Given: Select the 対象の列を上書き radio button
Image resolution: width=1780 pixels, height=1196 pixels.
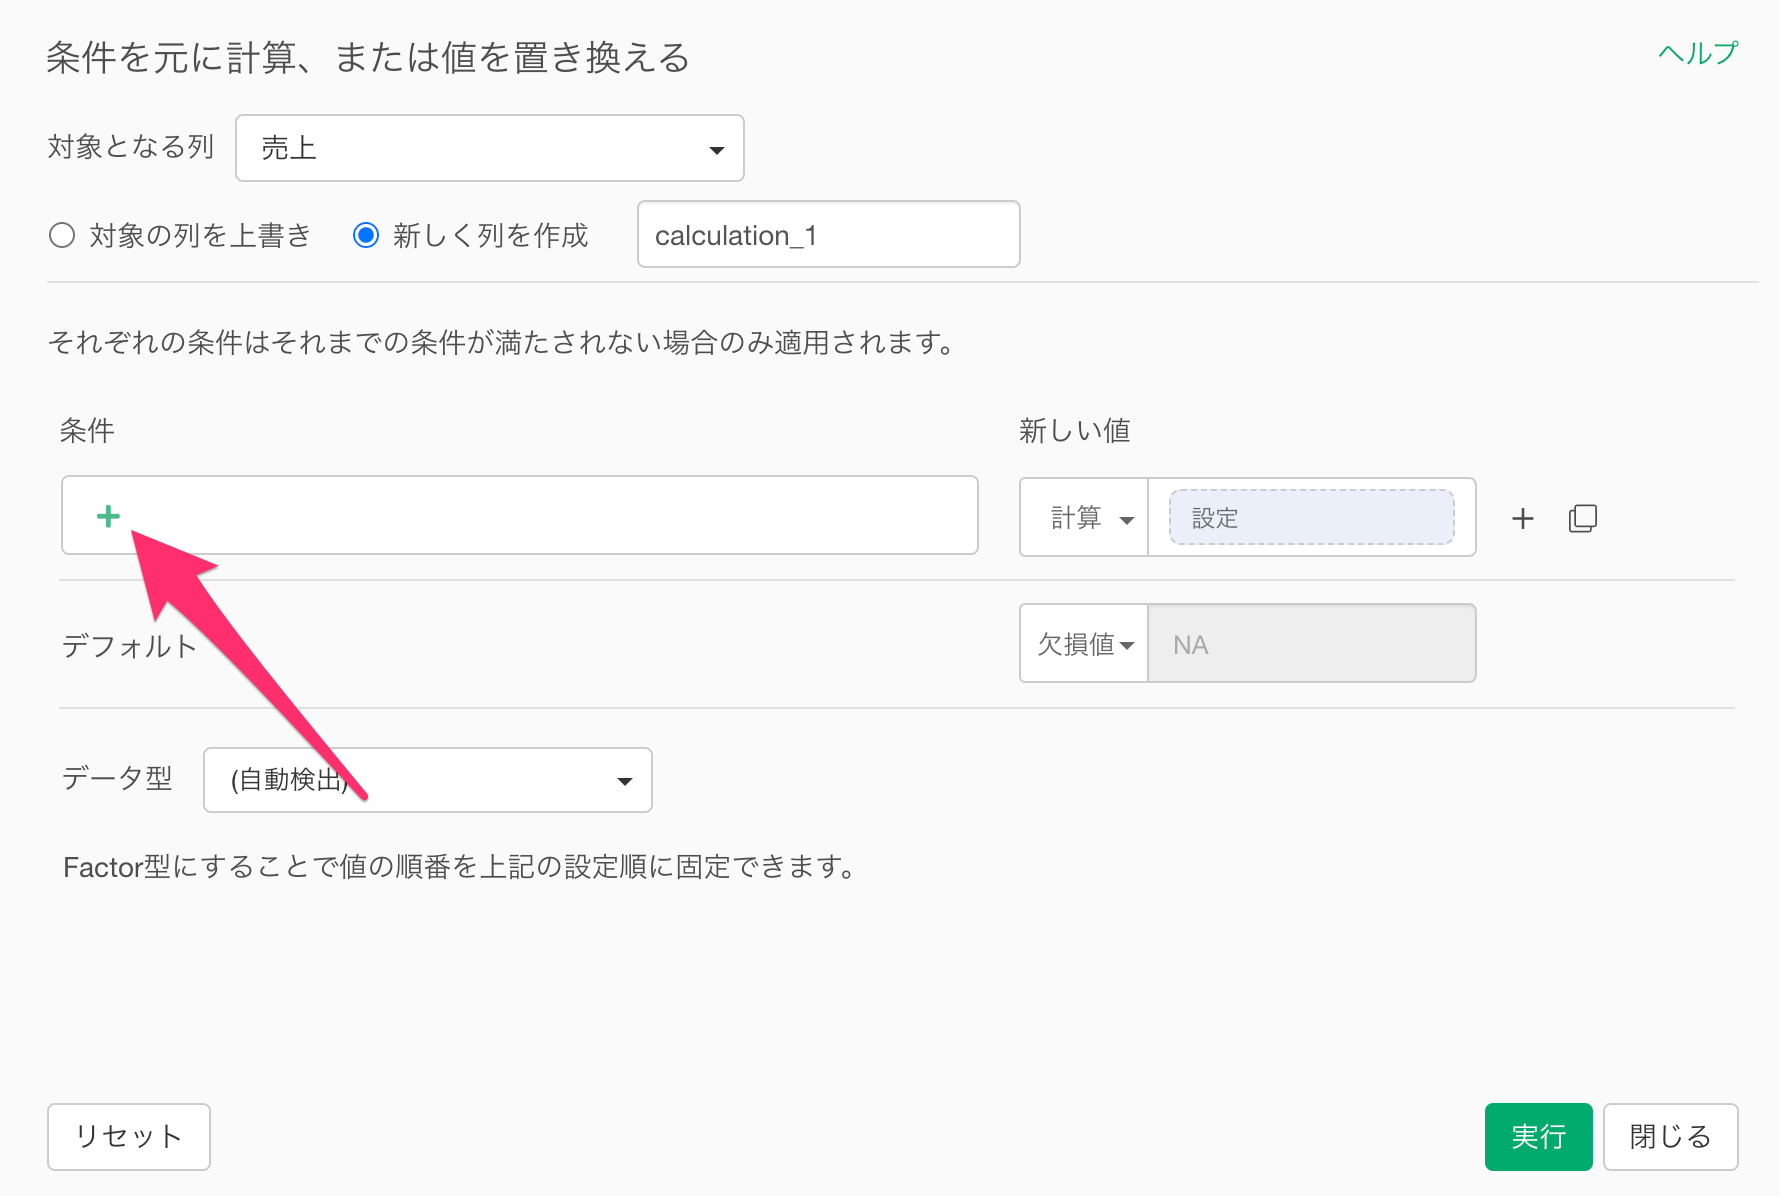Looking at the screenshot, I should (x=62, y=235).
